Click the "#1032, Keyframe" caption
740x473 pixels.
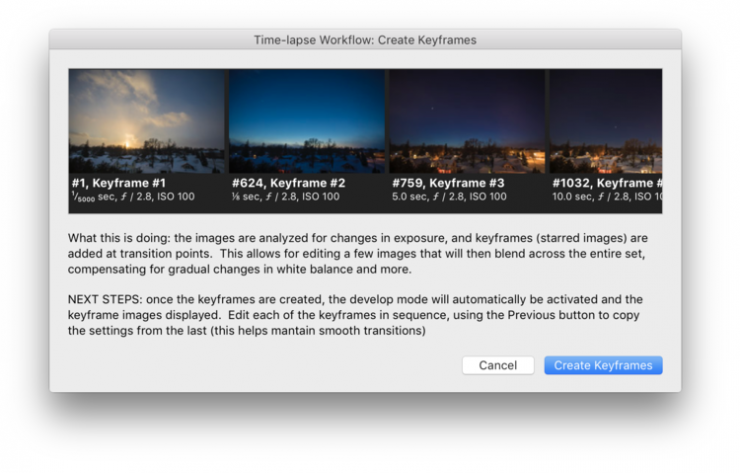606,184
